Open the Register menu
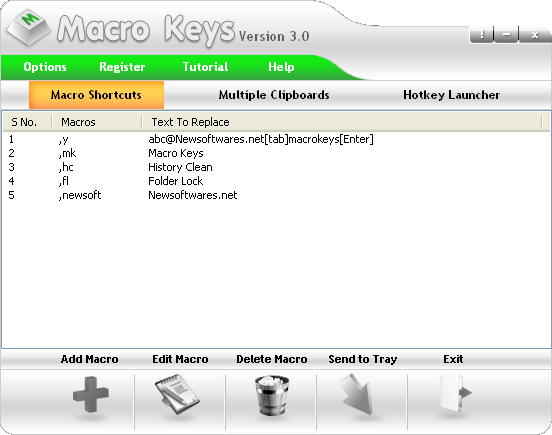This screenshot has height=435, width=552. click(x=122, y=67)
